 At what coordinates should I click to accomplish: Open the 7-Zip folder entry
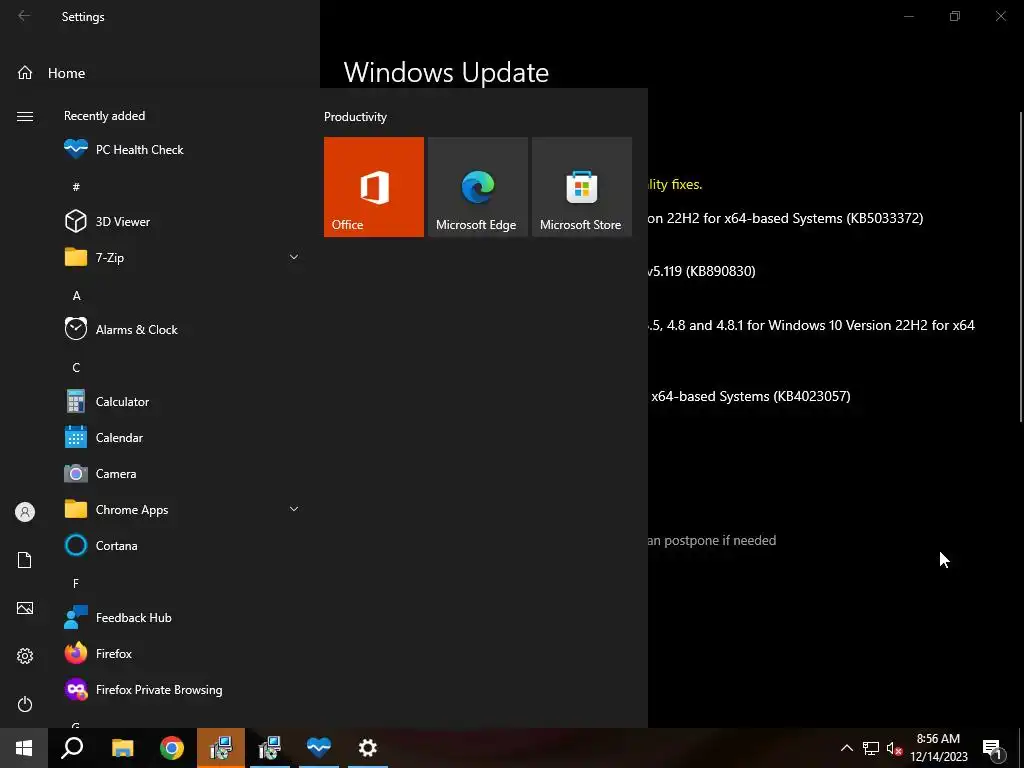[182, 257]
